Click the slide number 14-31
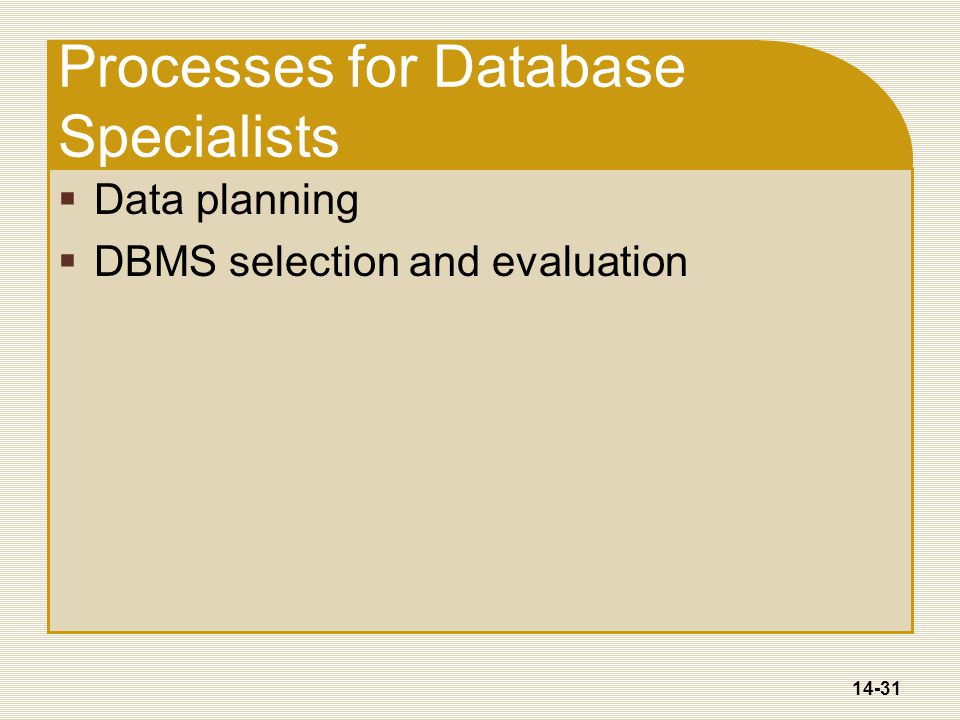The height and width of the screenshot is (720, 960). pyautogui.click(x=876, y=688)
